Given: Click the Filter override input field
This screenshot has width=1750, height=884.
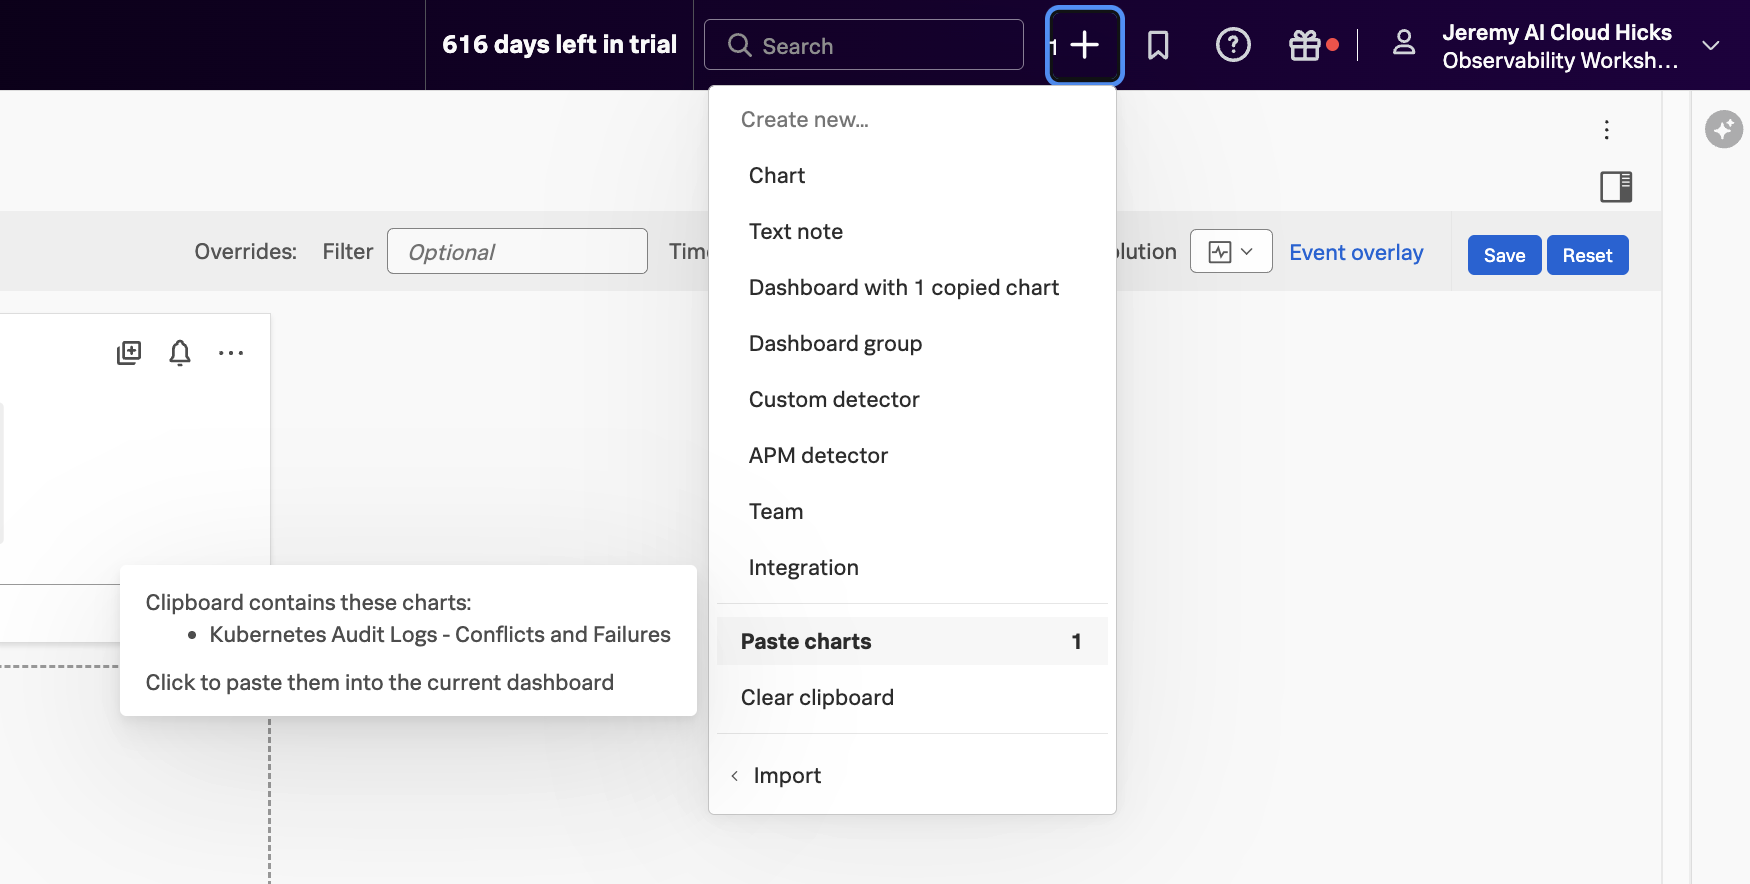Looking at the screenshot, I should [517, 252].
